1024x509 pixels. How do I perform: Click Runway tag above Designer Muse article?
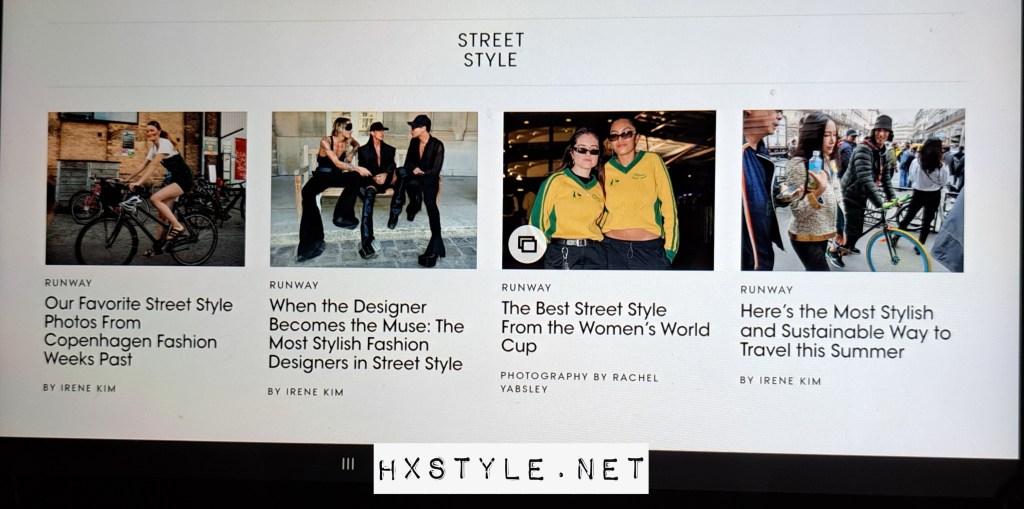coord(294,285)
